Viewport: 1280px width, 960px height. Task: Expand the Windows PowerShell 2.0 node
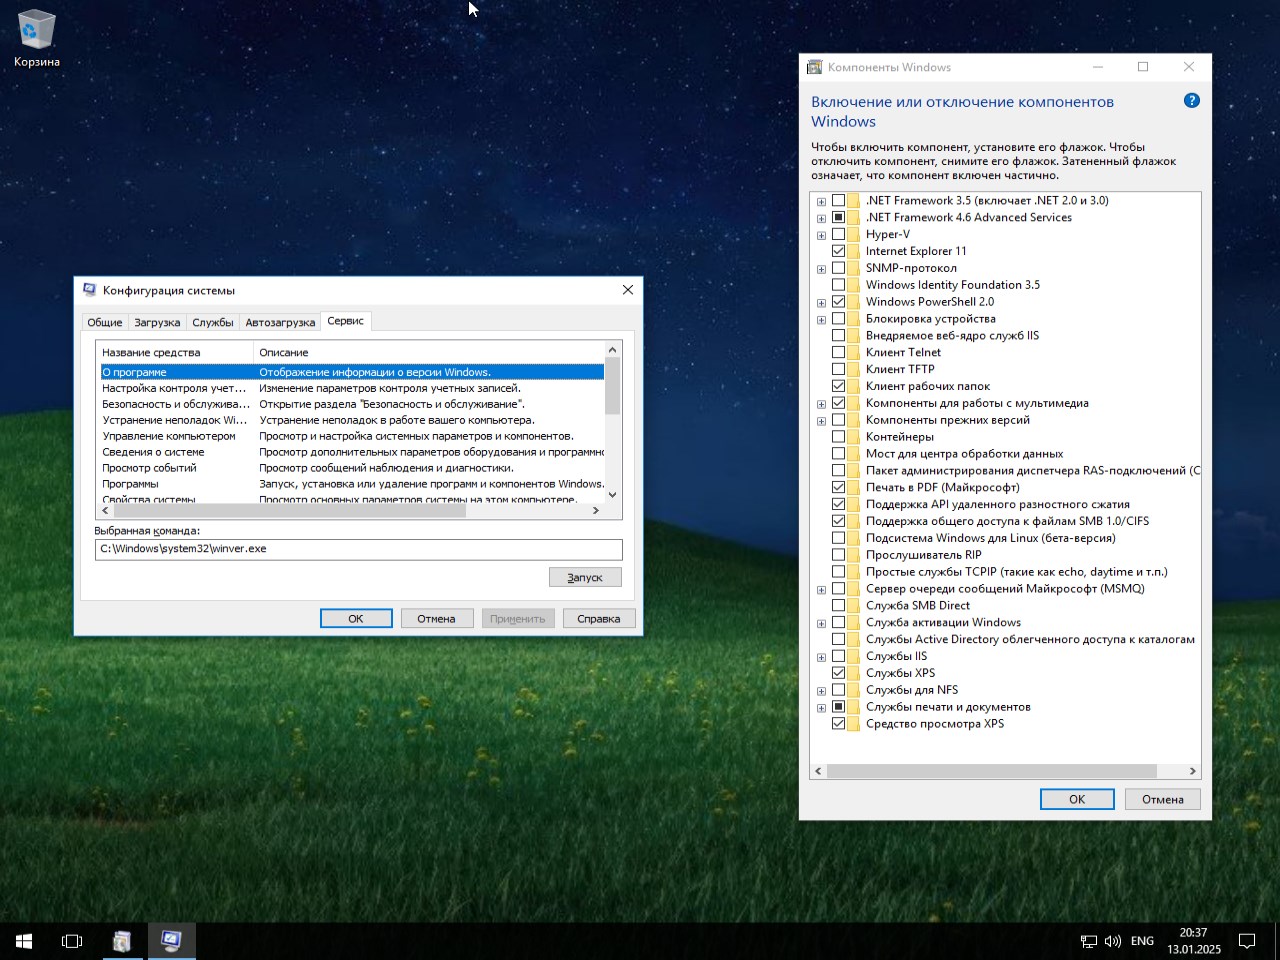(821, 302)
